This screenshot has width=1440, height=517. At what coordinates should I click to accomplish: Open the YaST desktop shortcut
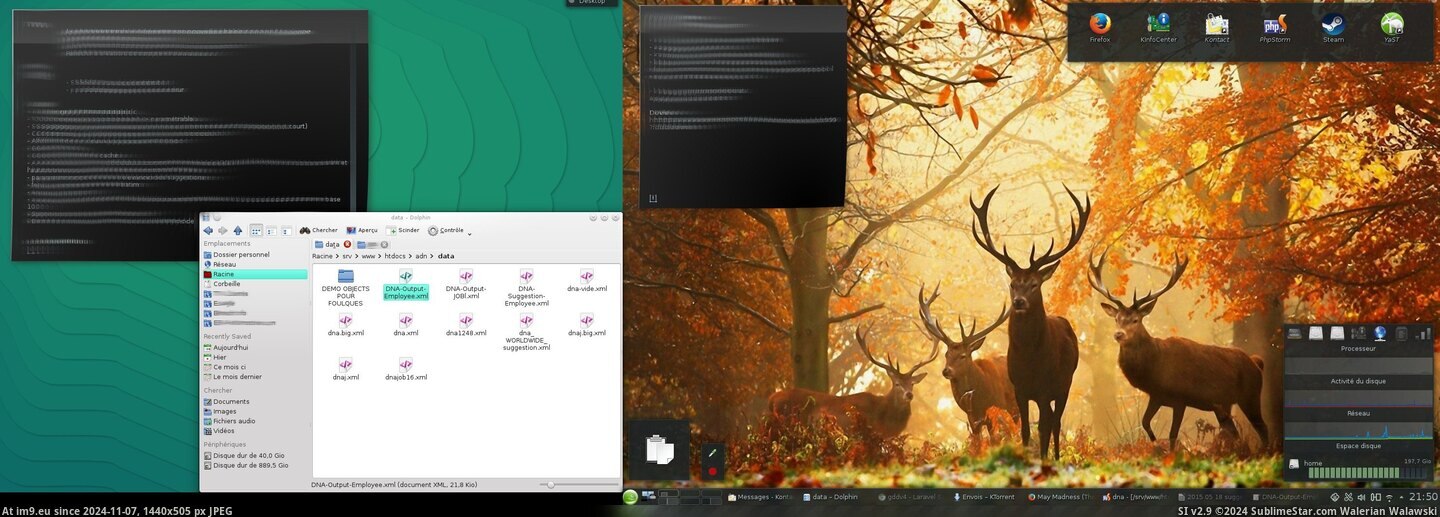point(1392,27)
